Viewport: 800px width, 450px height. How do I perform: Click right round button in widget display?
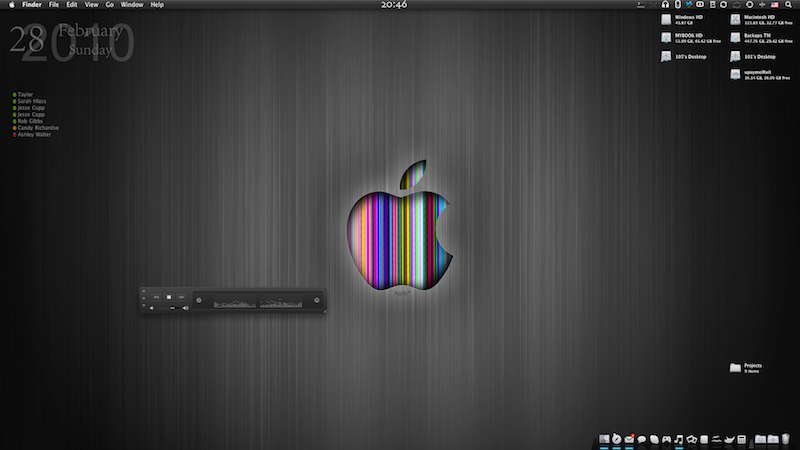[x=317, y=300]
